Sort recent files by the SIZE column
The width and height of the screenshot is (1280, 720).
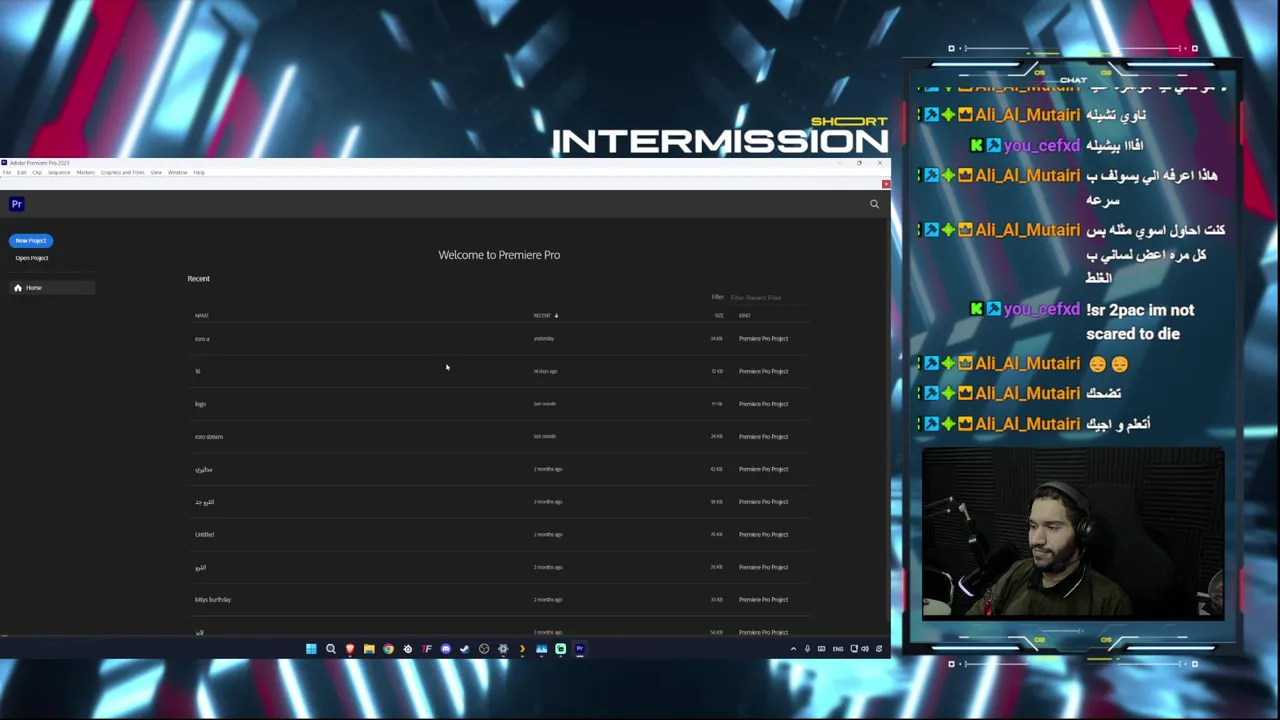(718, 316)
